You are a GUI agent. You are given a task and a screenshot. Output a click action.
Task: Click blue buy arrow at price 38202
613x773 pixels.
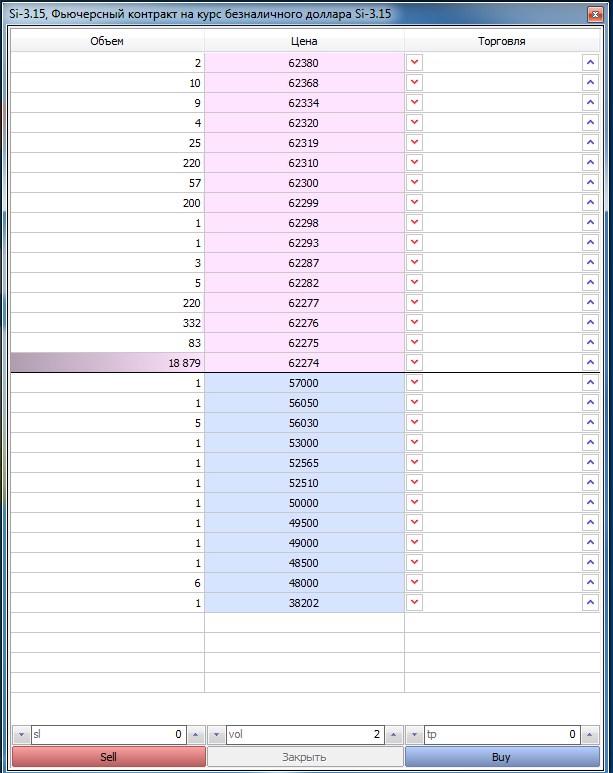(590, 602)
